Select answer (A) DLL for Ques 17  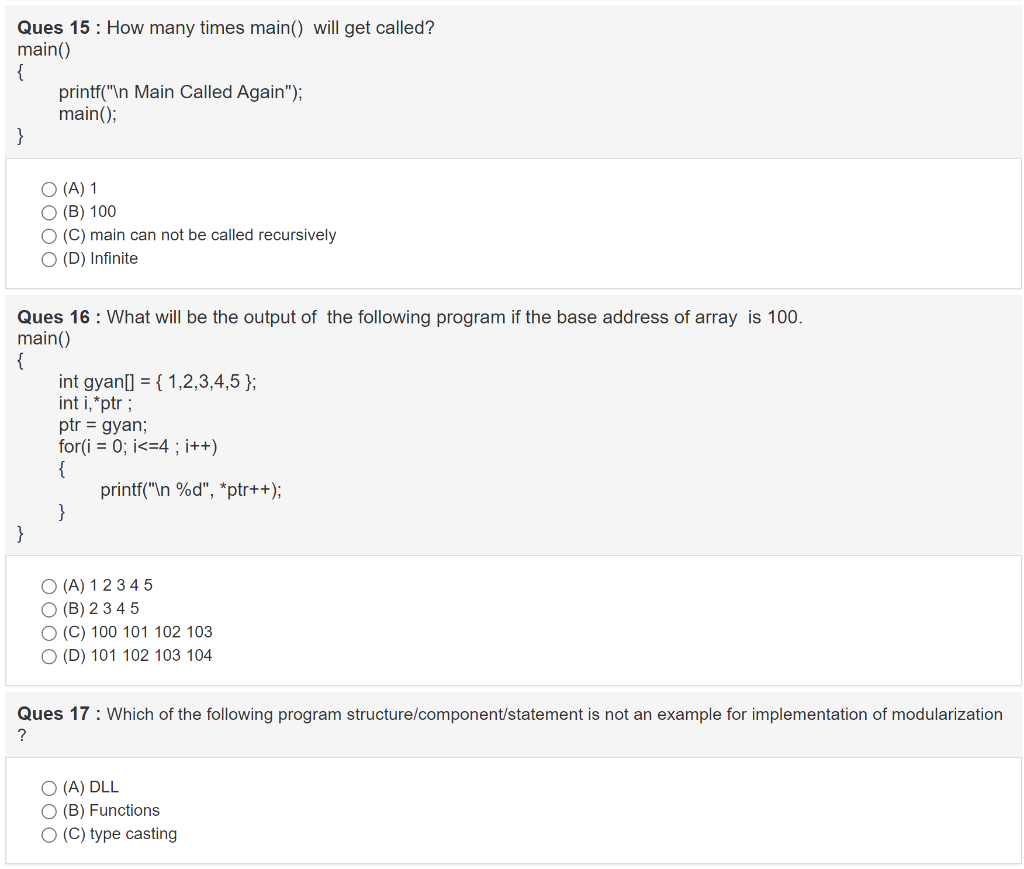pos(48,787)
